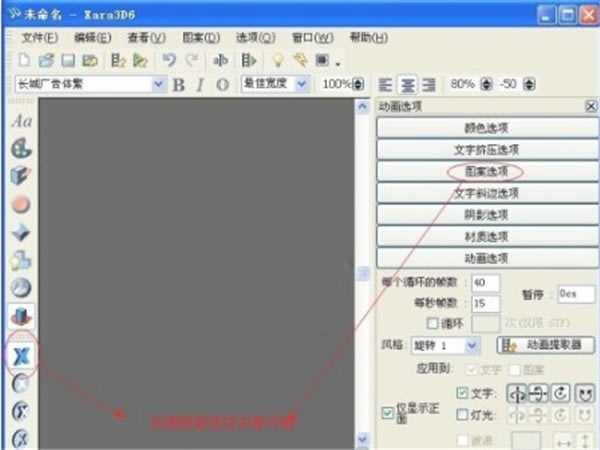Click the 图案选项 button

tap(488, 171)
